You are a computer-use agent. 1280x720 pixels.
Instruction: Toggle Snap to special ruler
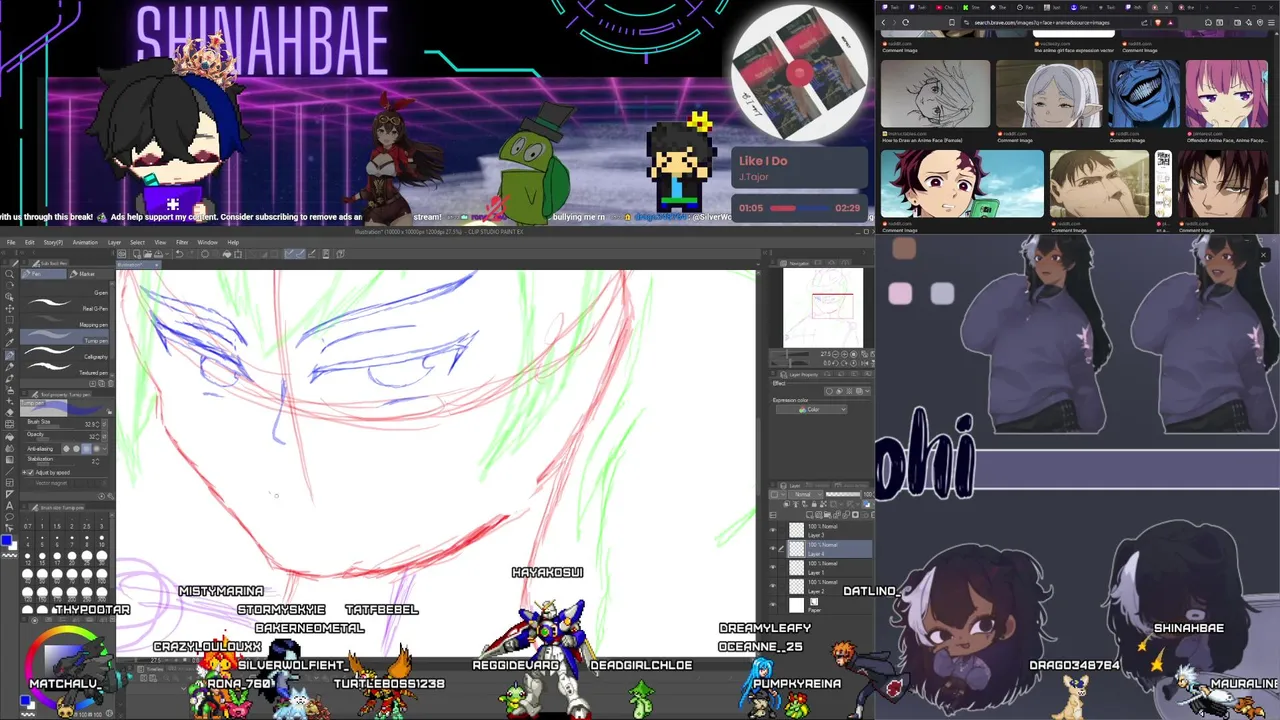(x=300, y=254)
